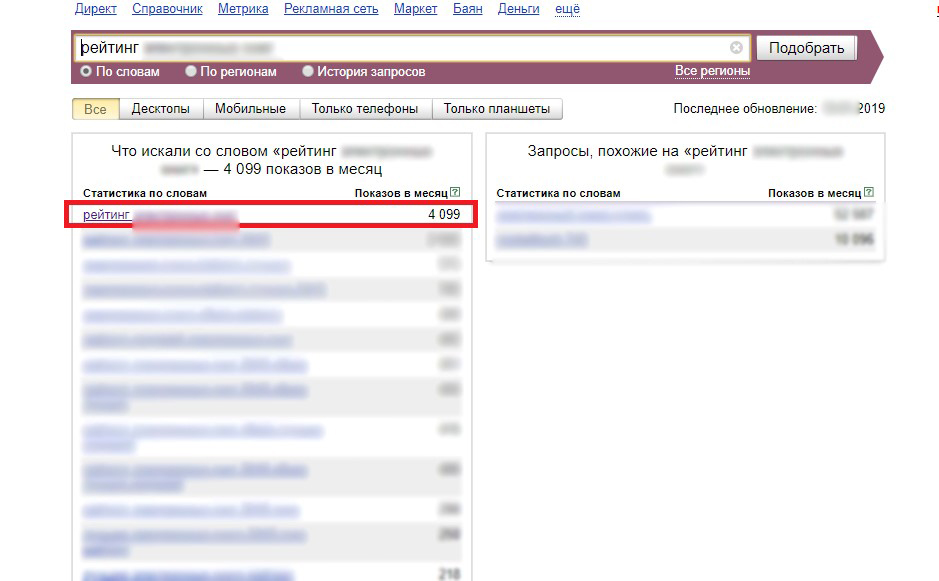
Task: Switch to the "Все" devices tab
Action: (x=95, y=109)
